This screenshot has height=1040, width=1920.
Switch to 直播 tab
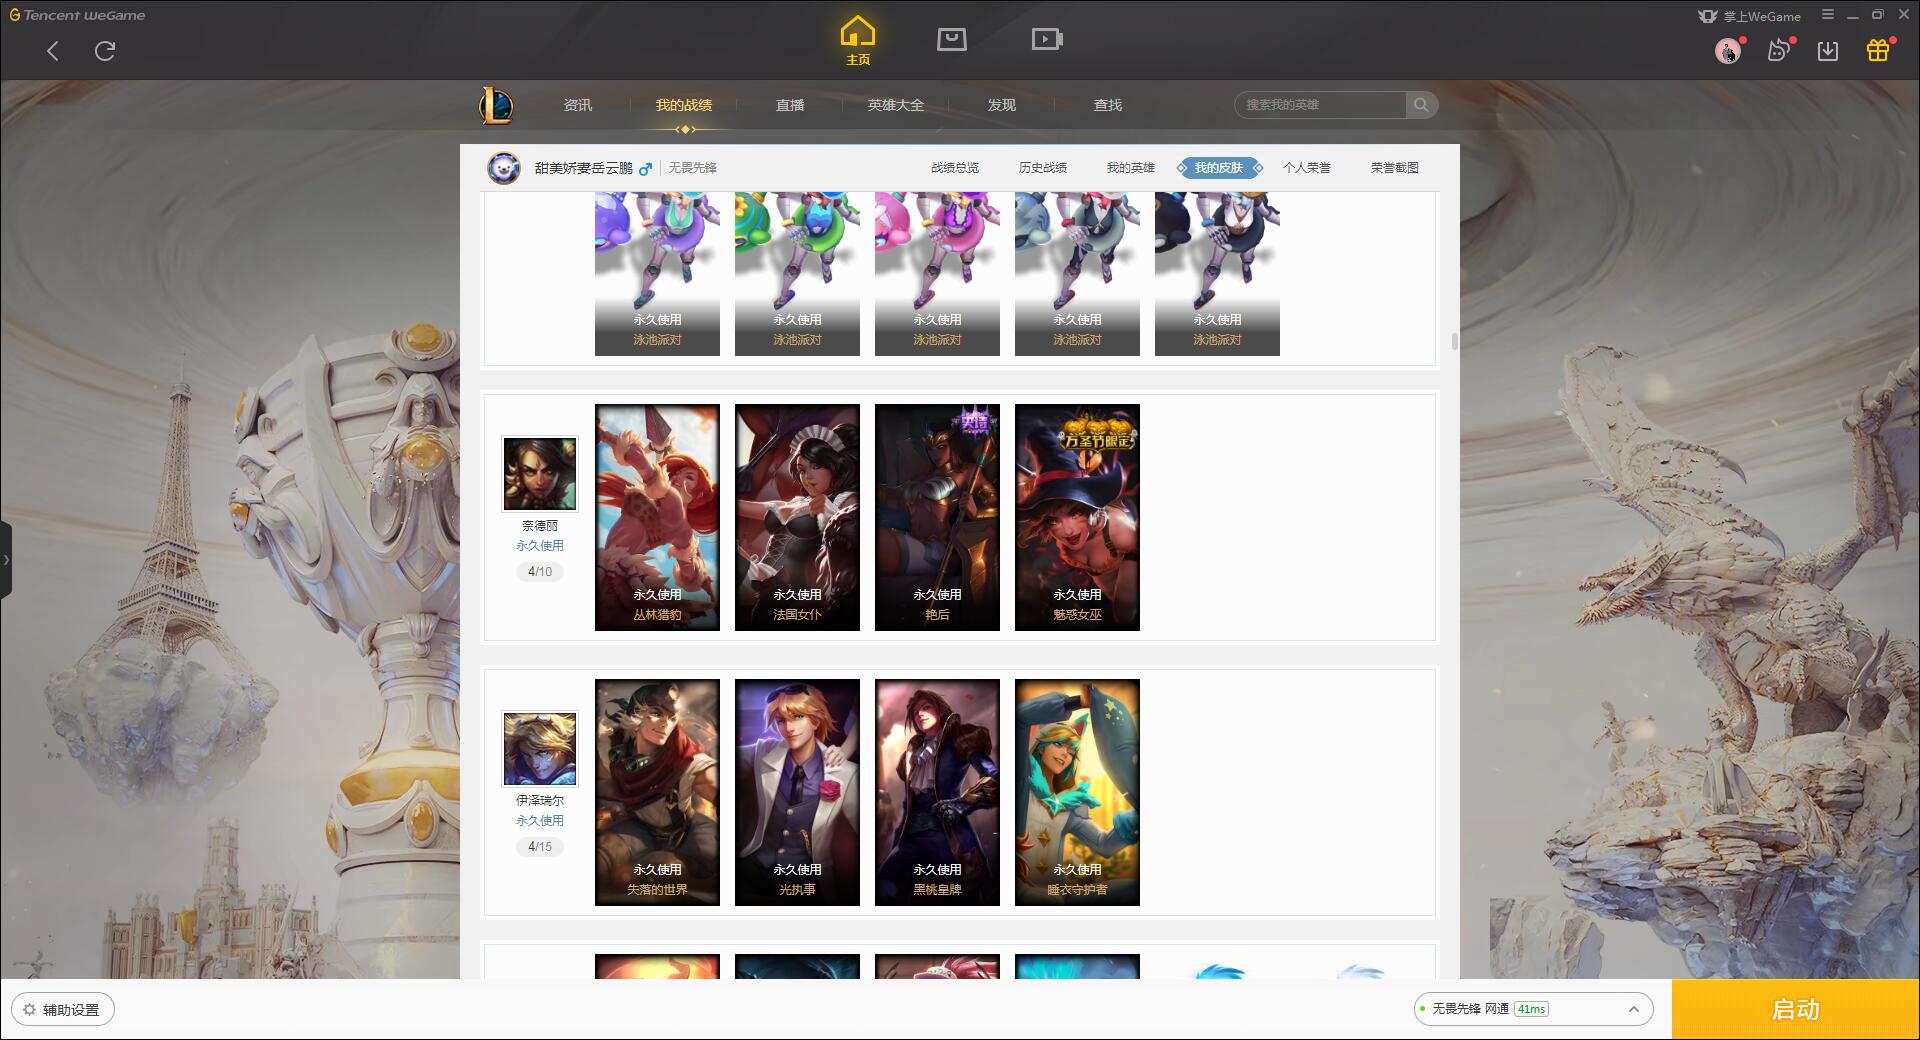click(x=790, y=105)
